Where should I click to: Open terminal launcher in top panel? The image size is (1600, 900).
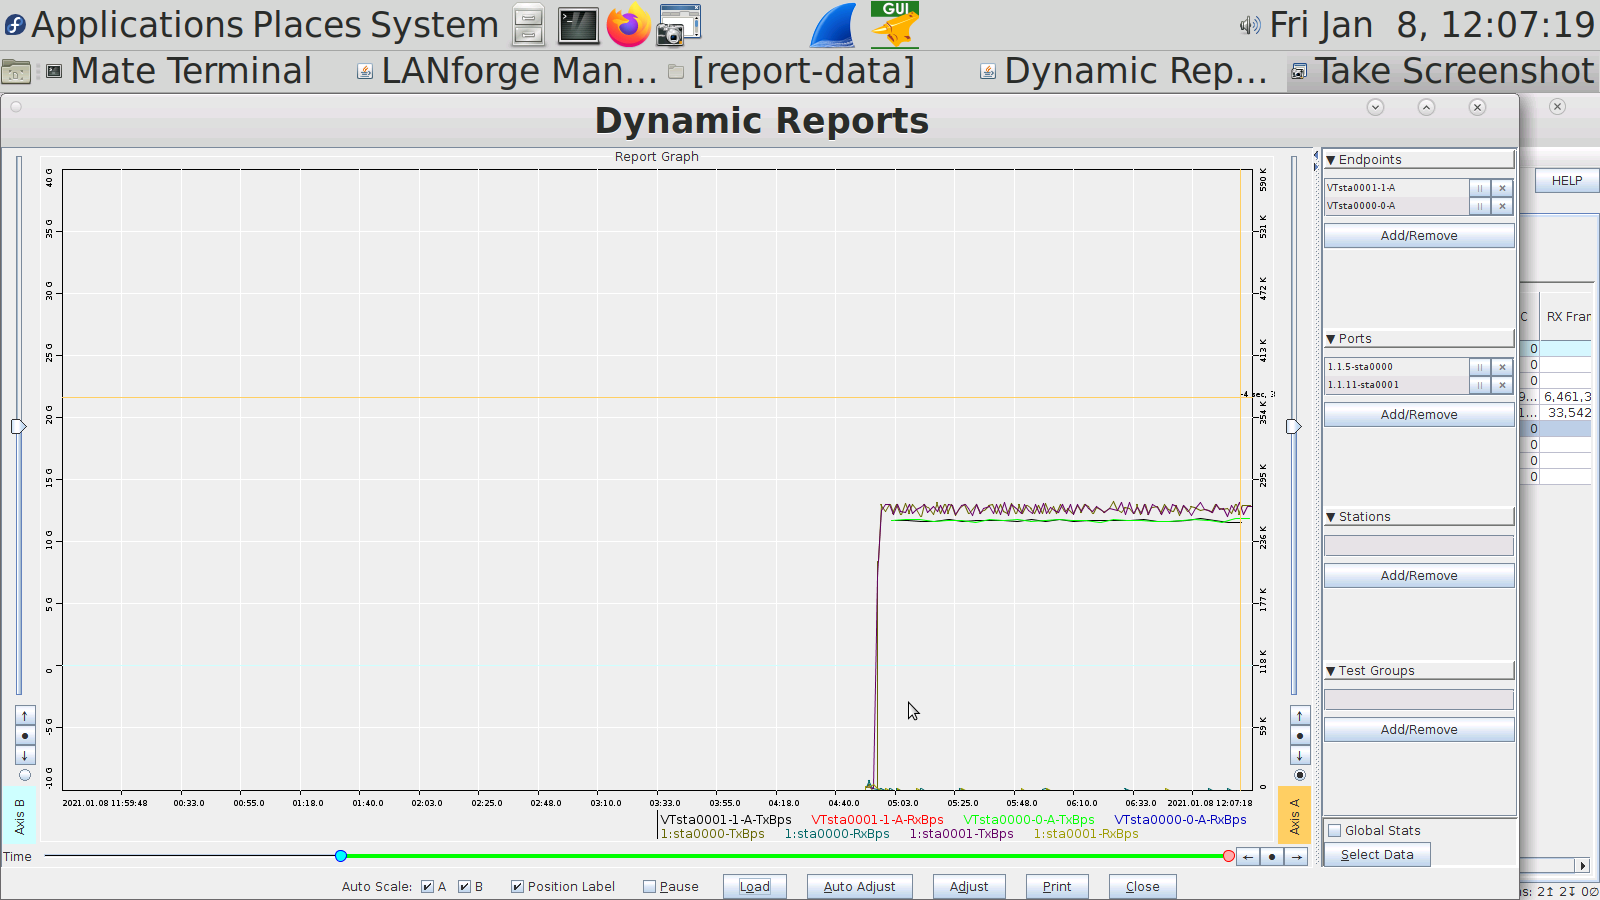(x=578, y=25)
